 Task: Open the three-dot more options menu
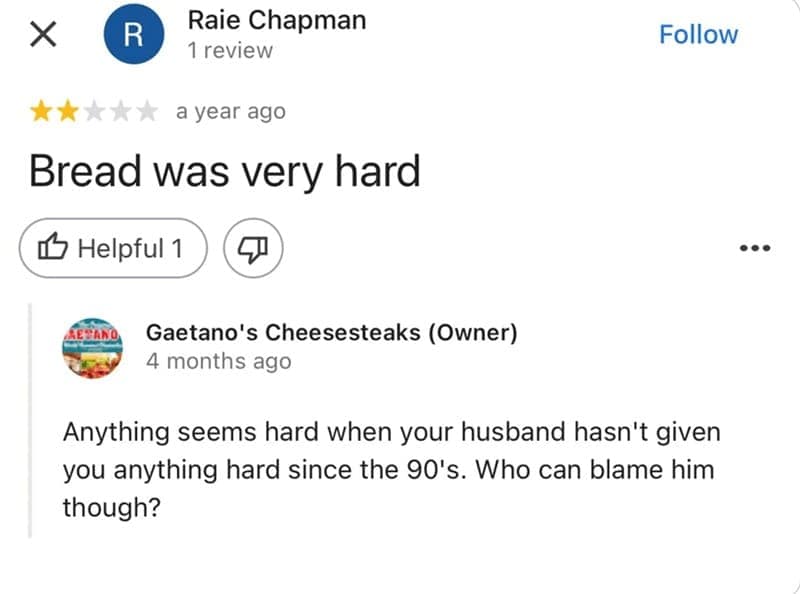[x=754, y=248]
